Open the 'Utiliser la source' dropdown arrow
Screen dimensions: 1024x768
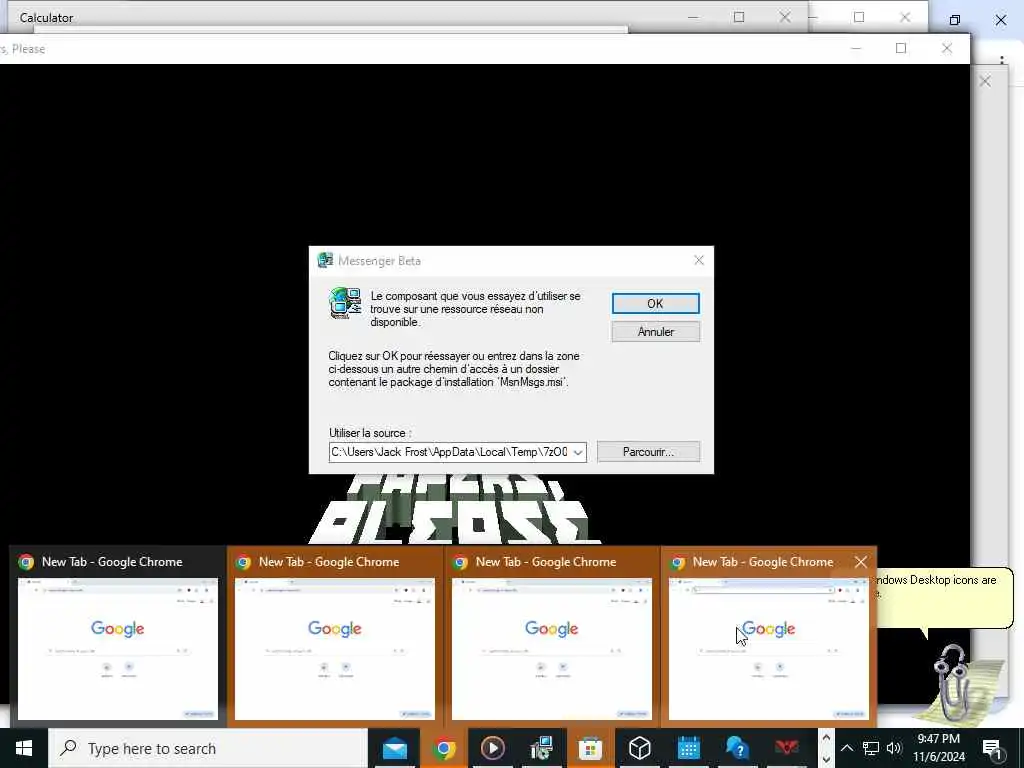578,452
